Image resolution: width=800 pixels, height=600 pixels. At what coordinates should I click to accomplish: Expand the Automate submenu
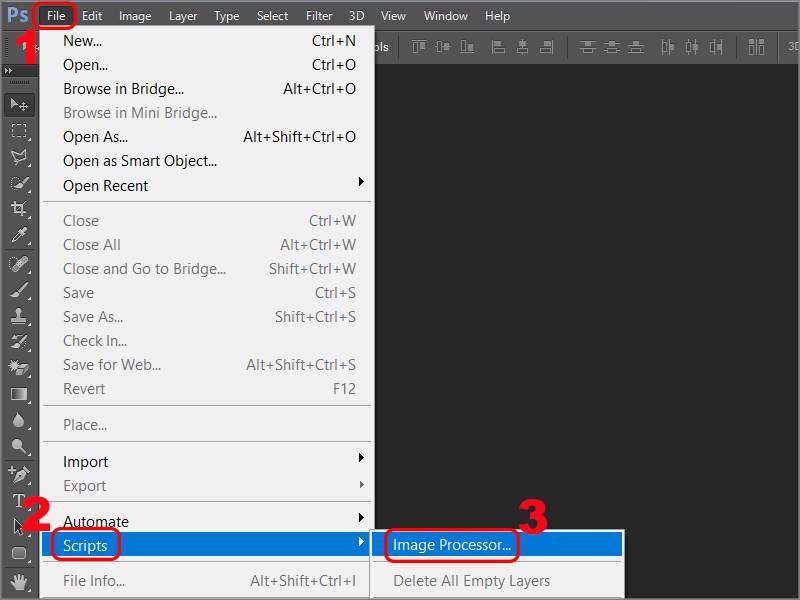207,521
